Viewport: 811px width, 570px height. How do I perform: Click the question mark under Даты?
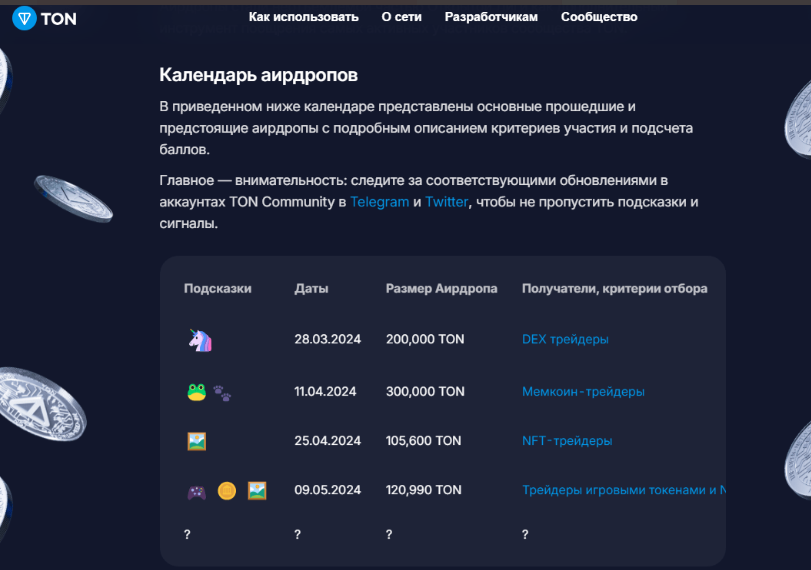tap(297, 535)
